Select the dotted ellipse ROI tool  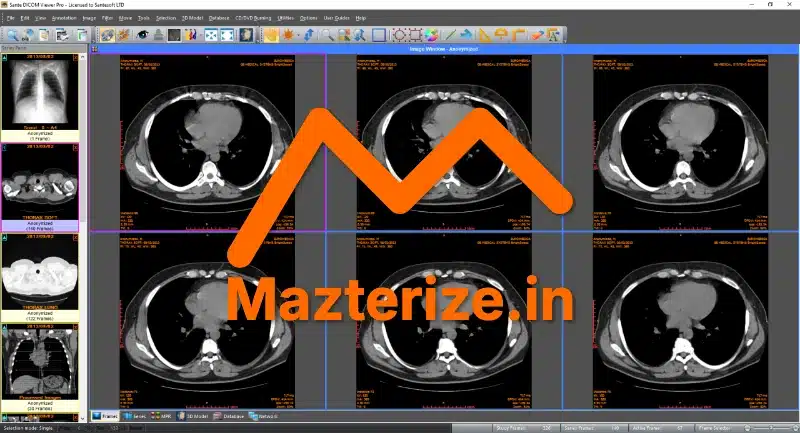pos(398,35)
